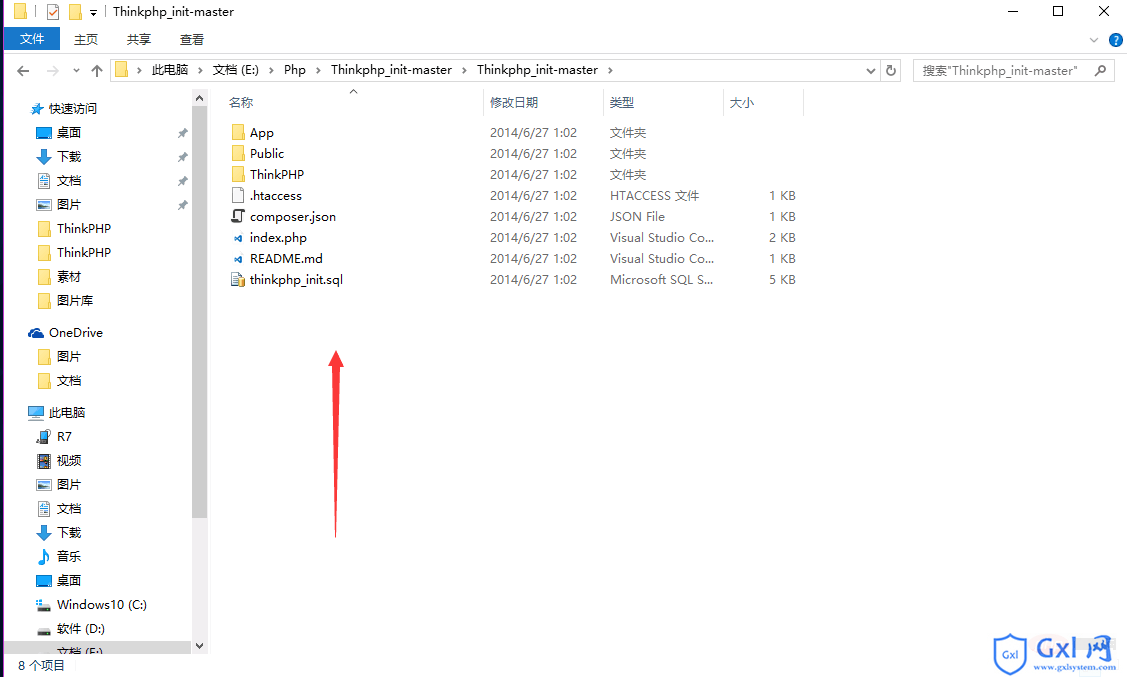
Task: Expand the ribbon with the chevron
Action: pyautogui.click(x=1094, y=40)
